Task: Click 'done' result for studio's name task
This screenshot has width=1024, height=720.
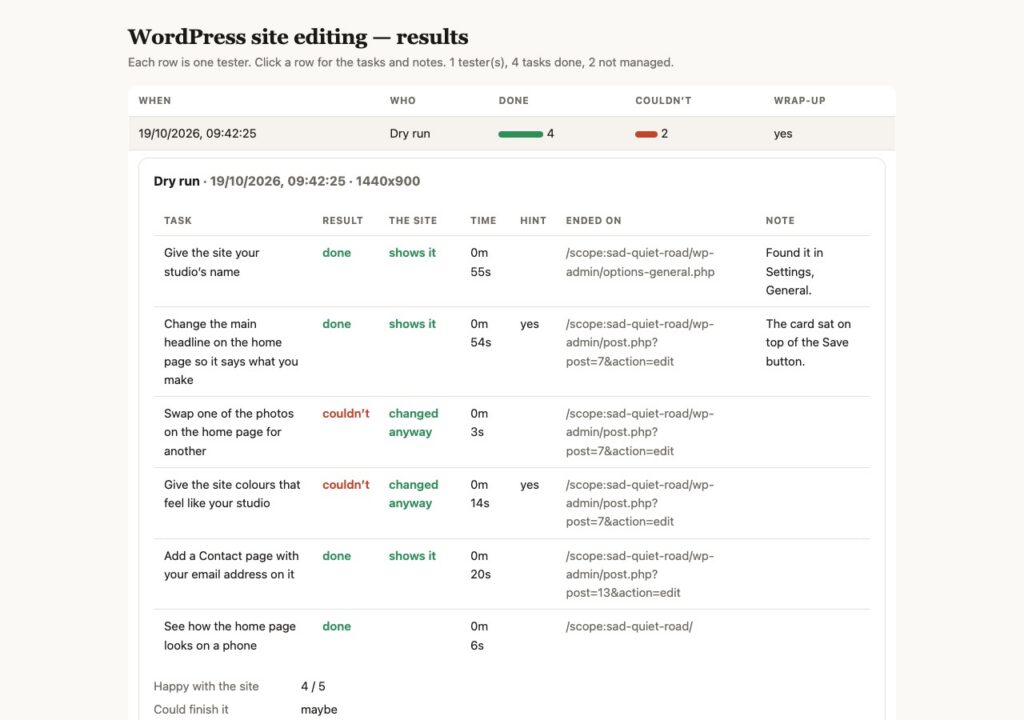Action: [x=336, y=253]
